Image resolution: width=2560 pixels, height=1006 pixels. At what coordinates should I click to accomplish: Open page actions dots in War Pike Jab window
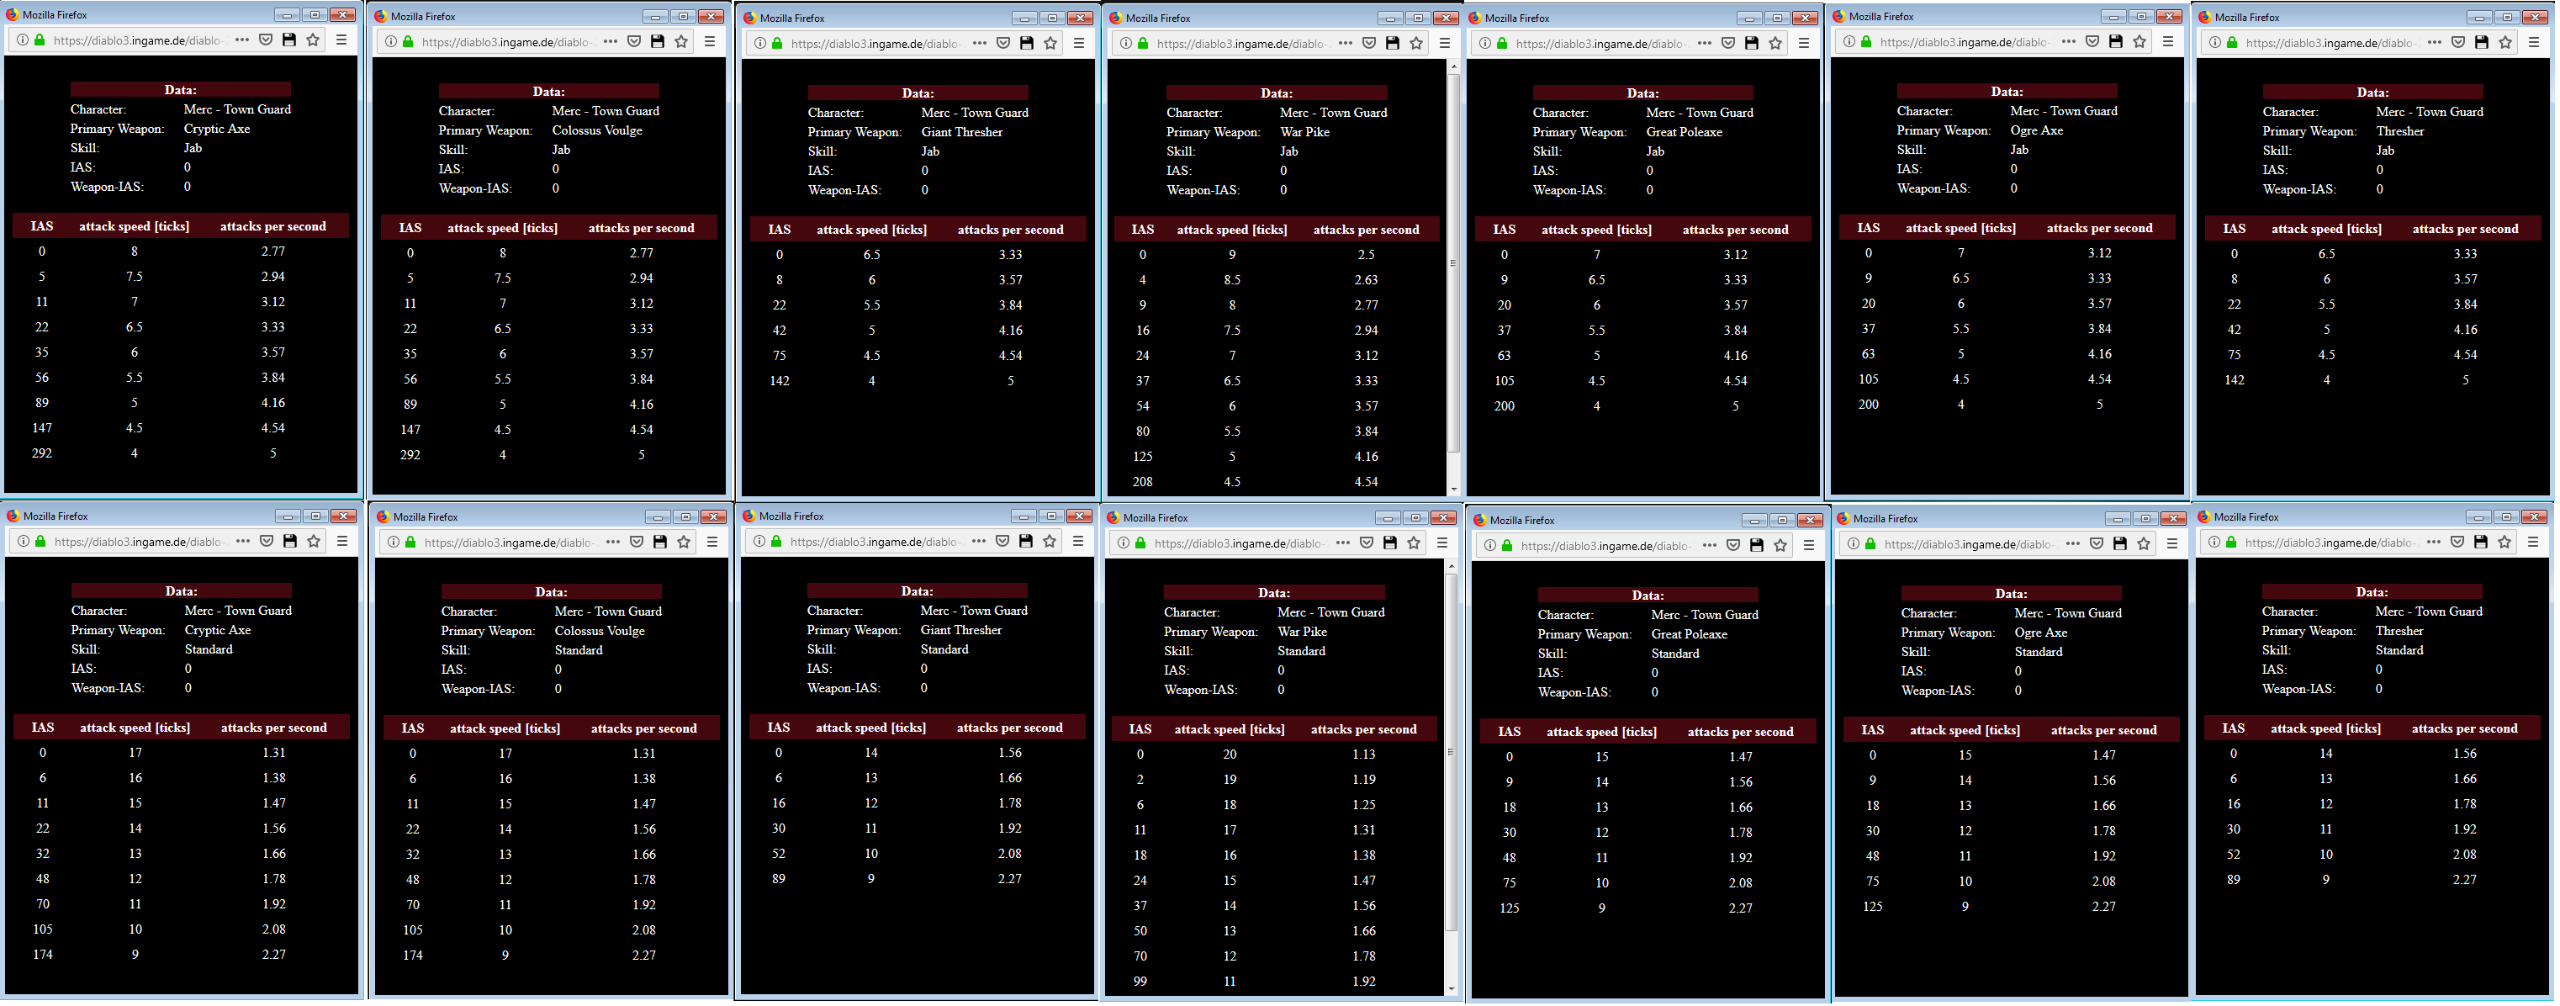(x=1345, y=43)
